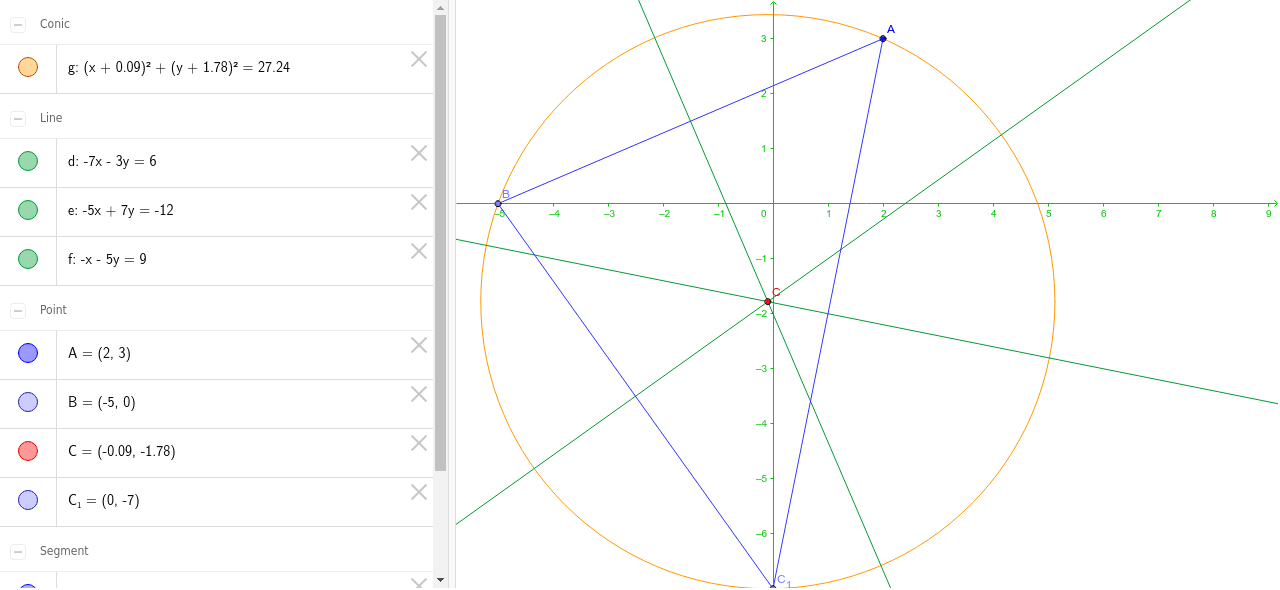Viewport: 1280px width, 590px height.
Task: Delete conic g with its X
Action: point(419,59)
